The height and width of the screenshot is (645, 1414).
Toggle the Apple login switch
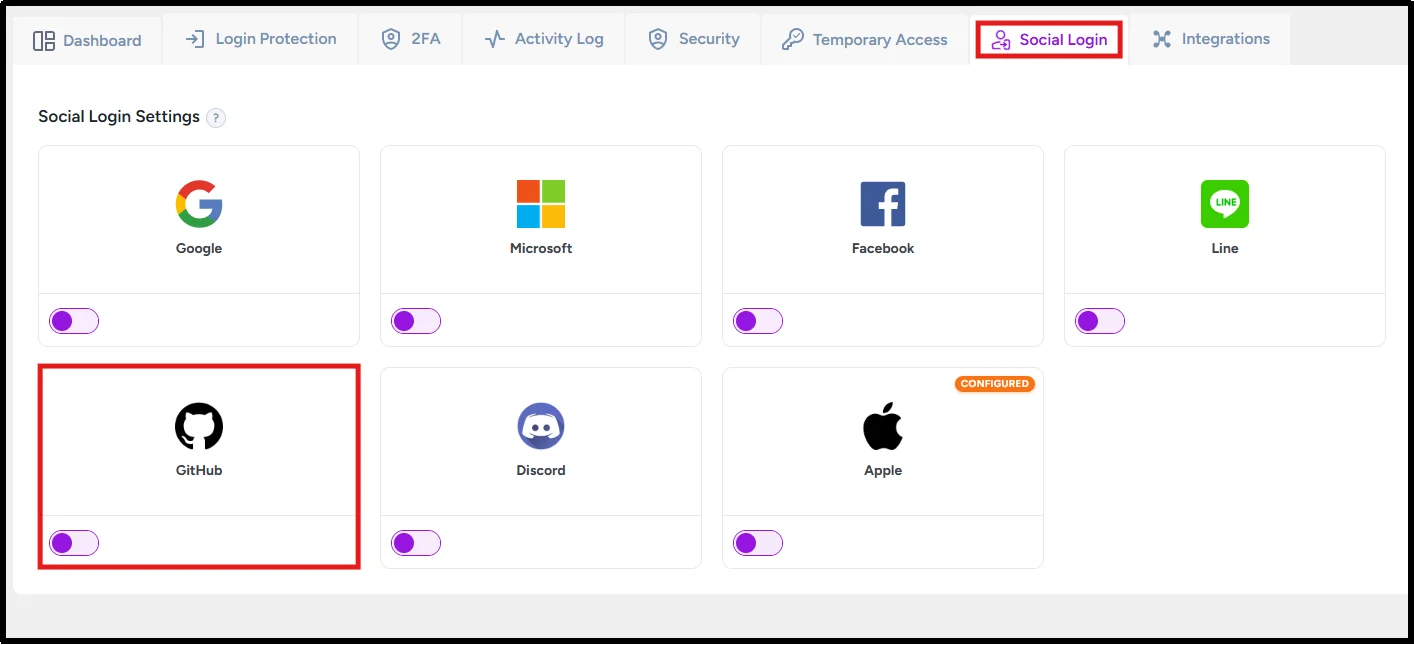758,543
